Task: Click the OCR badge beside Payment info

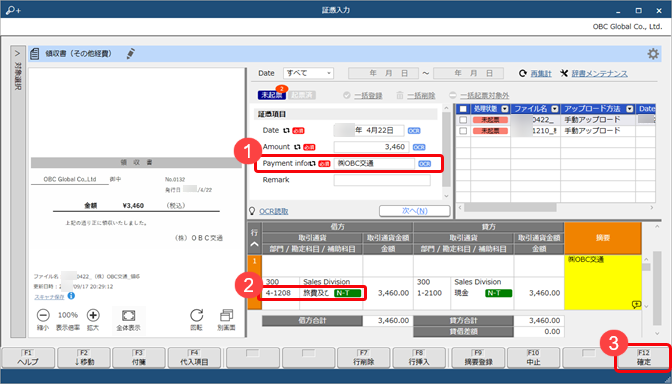Action: (425, 164)
